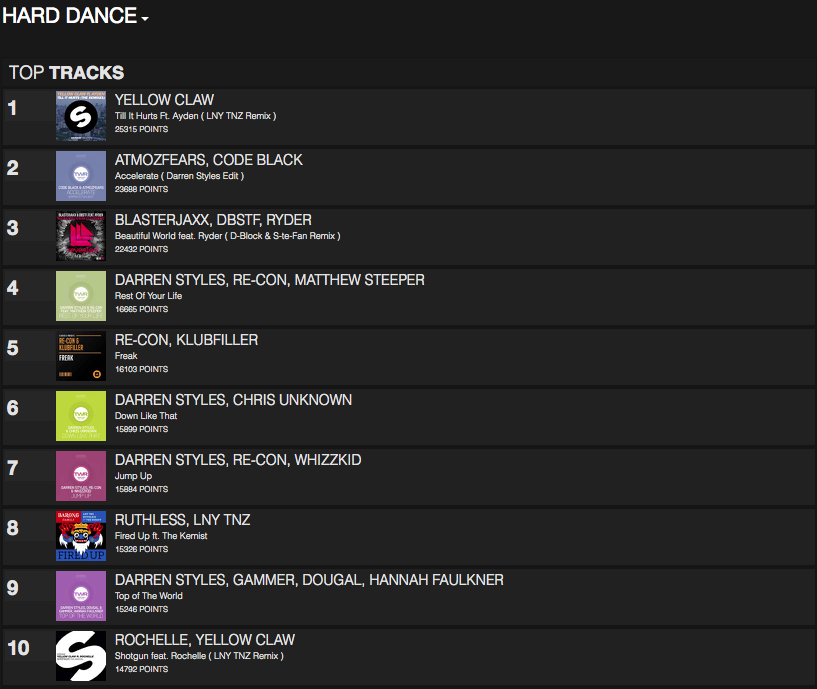The width and height of the screenshot is (817, 689).
Task: Click the DARREN STYLES, RE-CON, WHIZZKID heading
Action: tap(238, 460)
